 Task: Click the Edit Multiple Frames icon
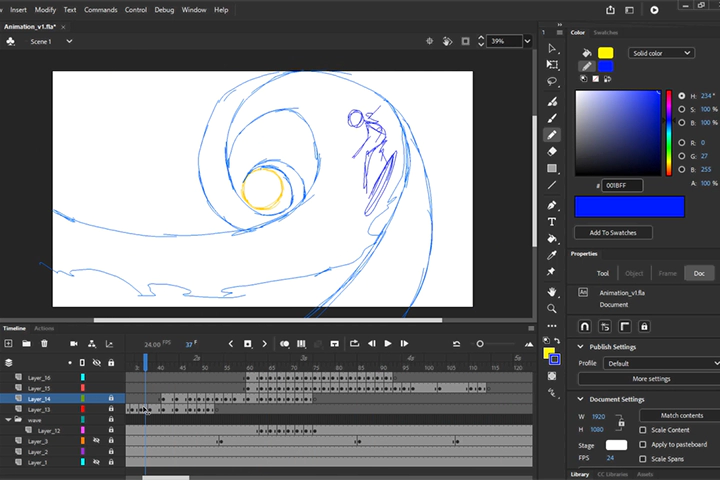point(301,344)
